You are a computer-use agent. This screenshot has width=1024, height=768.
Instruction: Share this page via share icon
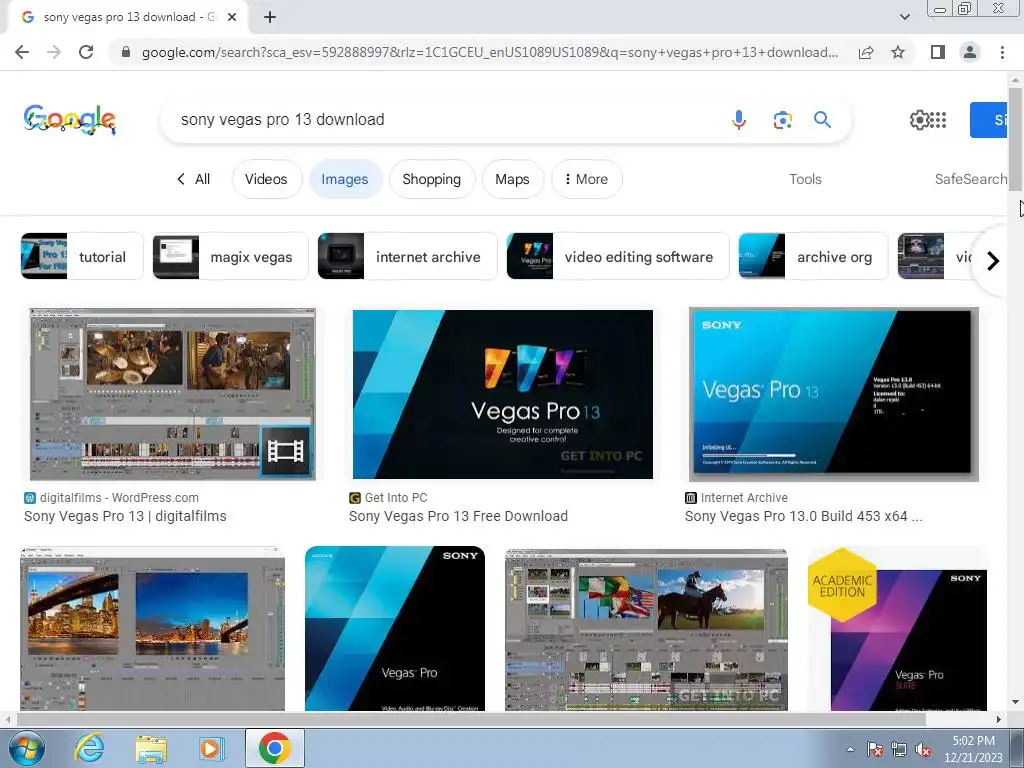click(866, 52)
